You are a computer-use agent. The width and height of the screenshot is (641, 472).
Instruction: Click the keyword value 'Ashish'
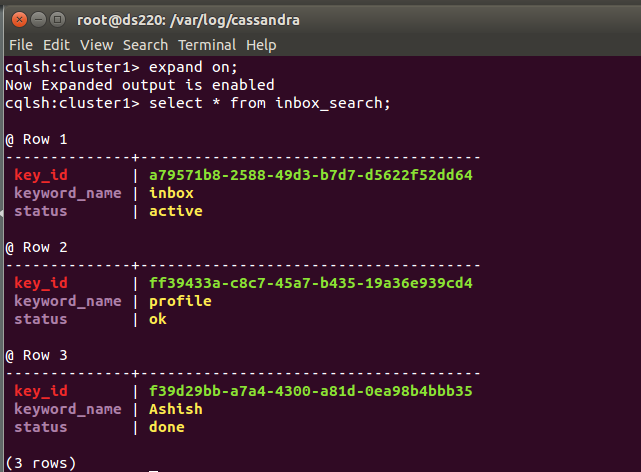coord(176,409)
